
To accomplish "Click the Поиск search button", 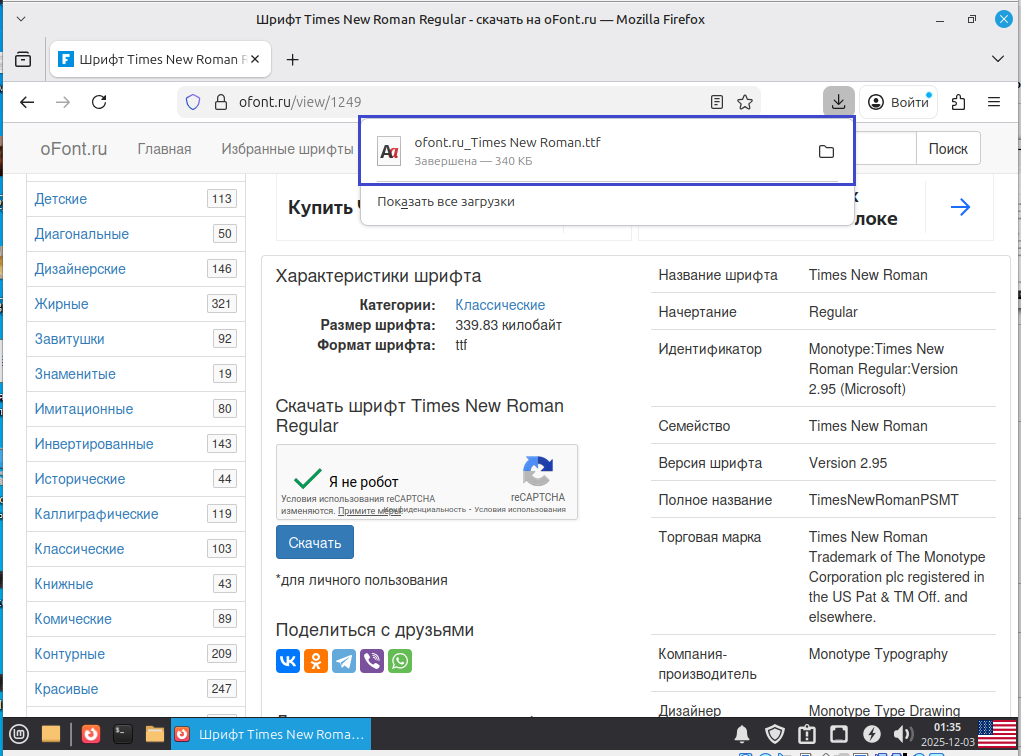I will click(x=948, y=148).
